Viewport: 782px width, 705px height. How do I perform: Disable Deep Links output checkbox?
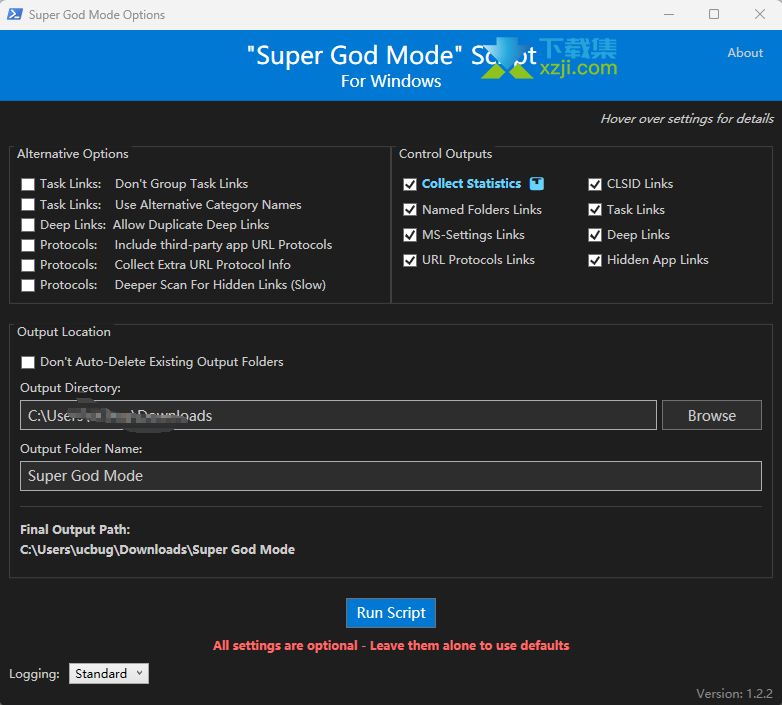(x=595, y=235)
